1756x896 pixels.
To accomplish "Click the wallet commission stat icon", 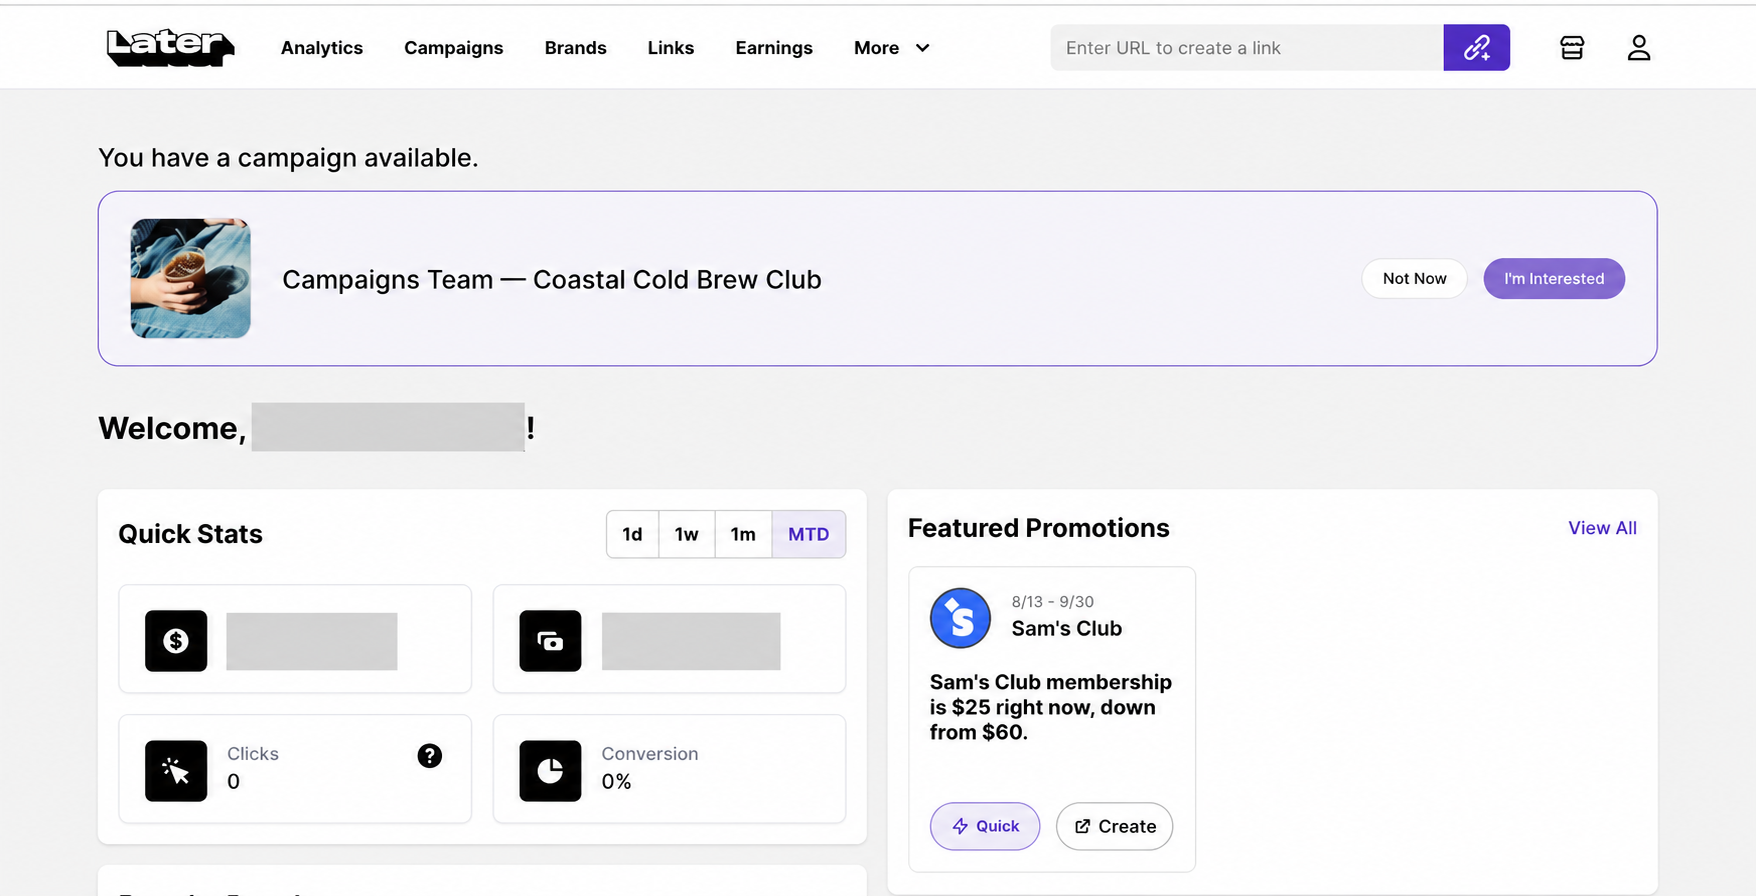I will (x=550, y=641).
